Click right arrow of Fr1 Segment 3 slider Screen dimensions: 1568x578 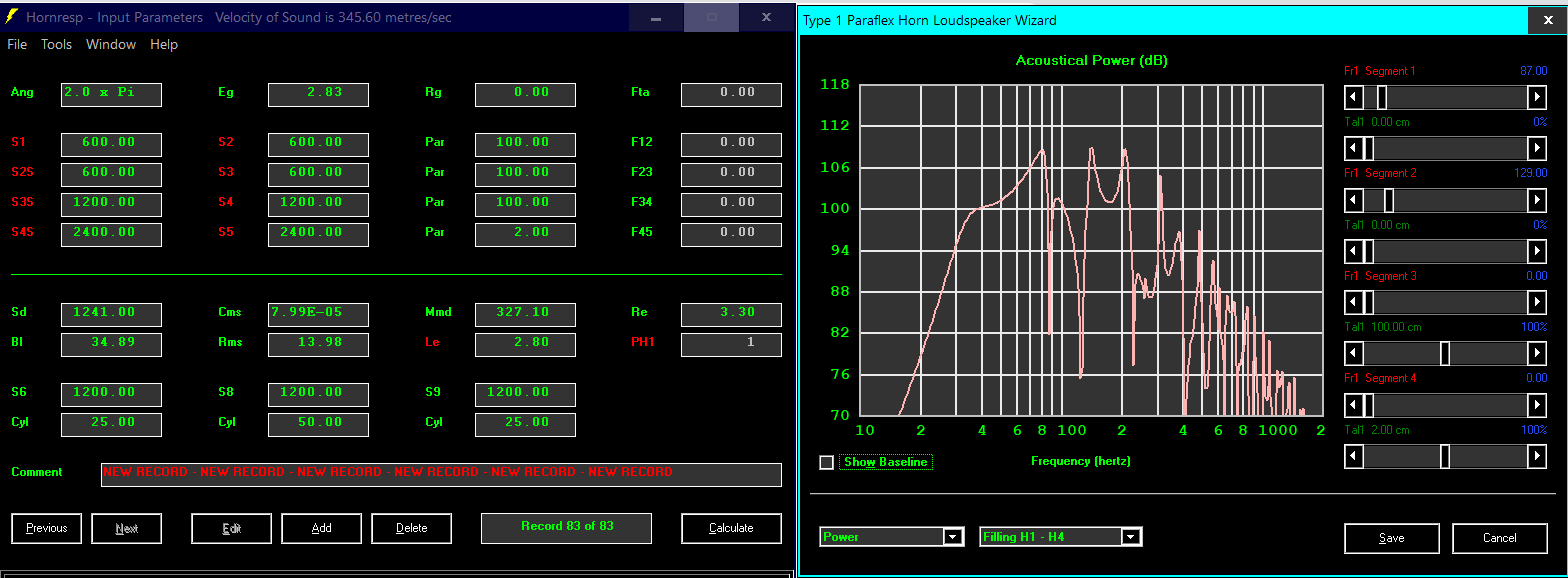[x=1538, y=302]
